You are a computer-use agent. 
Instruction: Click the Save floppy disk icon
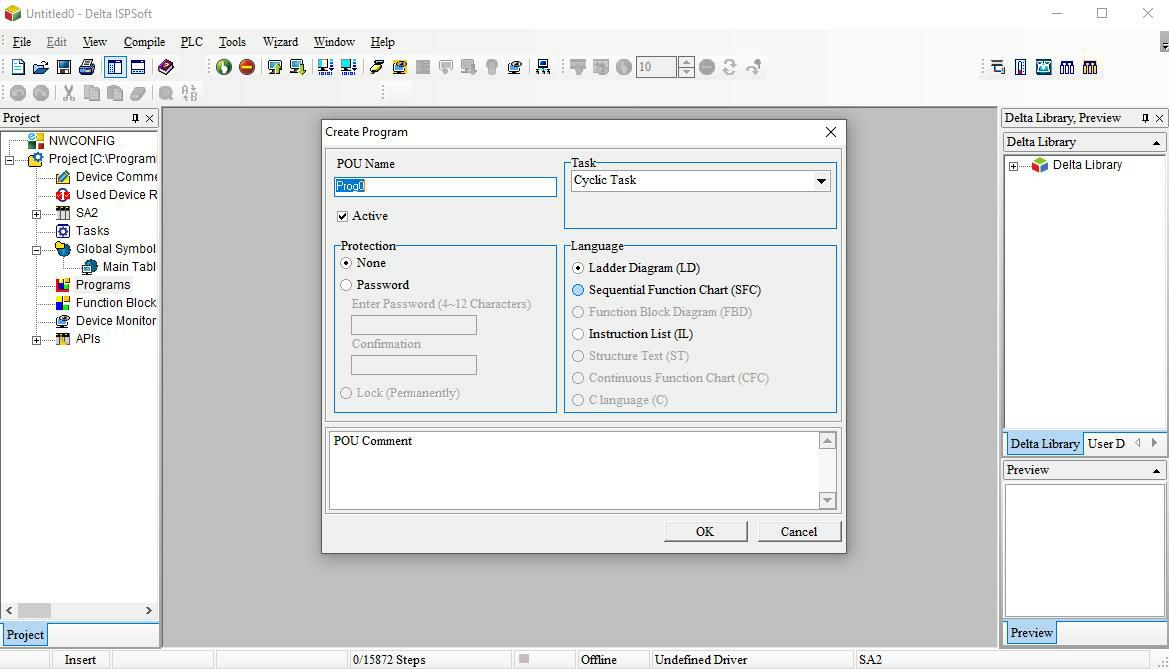coord(64,67)
